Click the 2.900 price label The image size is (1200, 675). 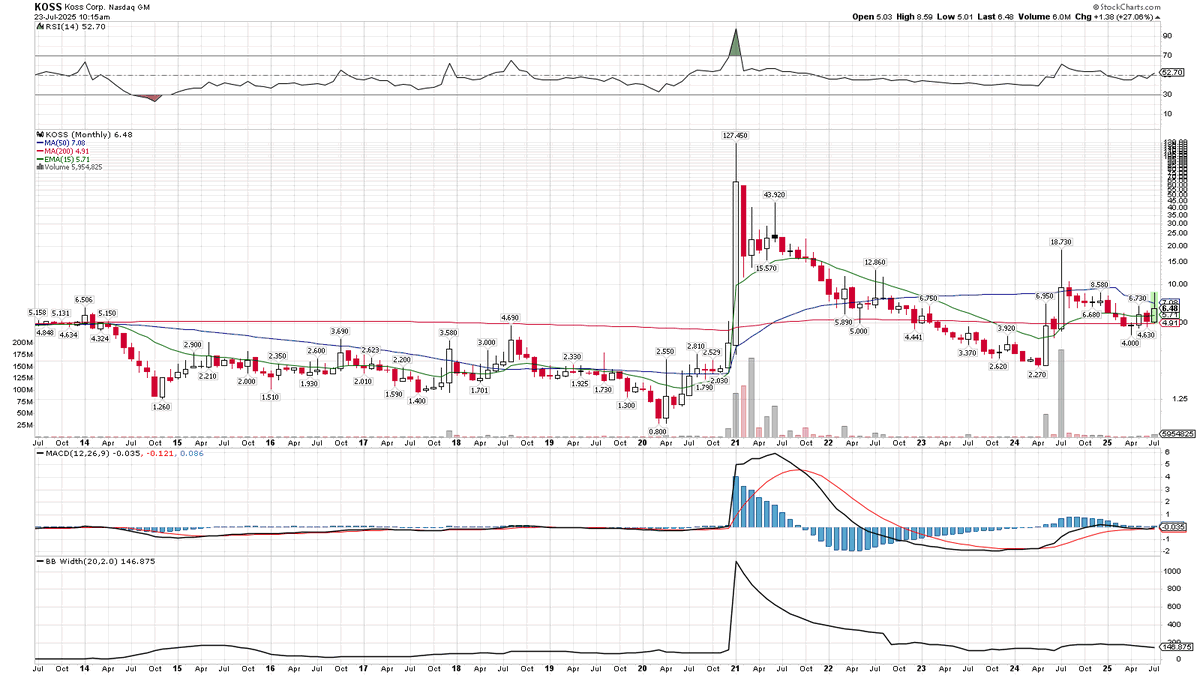193,344
